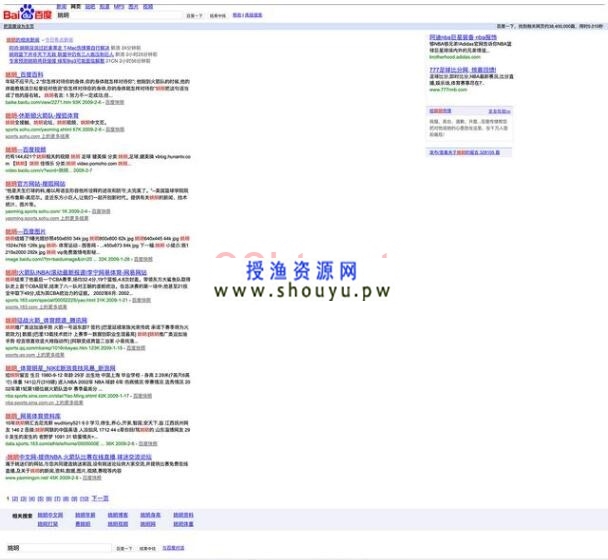Open the first related search, 姚明中文网
608x560 pixels.
point(50,515)
